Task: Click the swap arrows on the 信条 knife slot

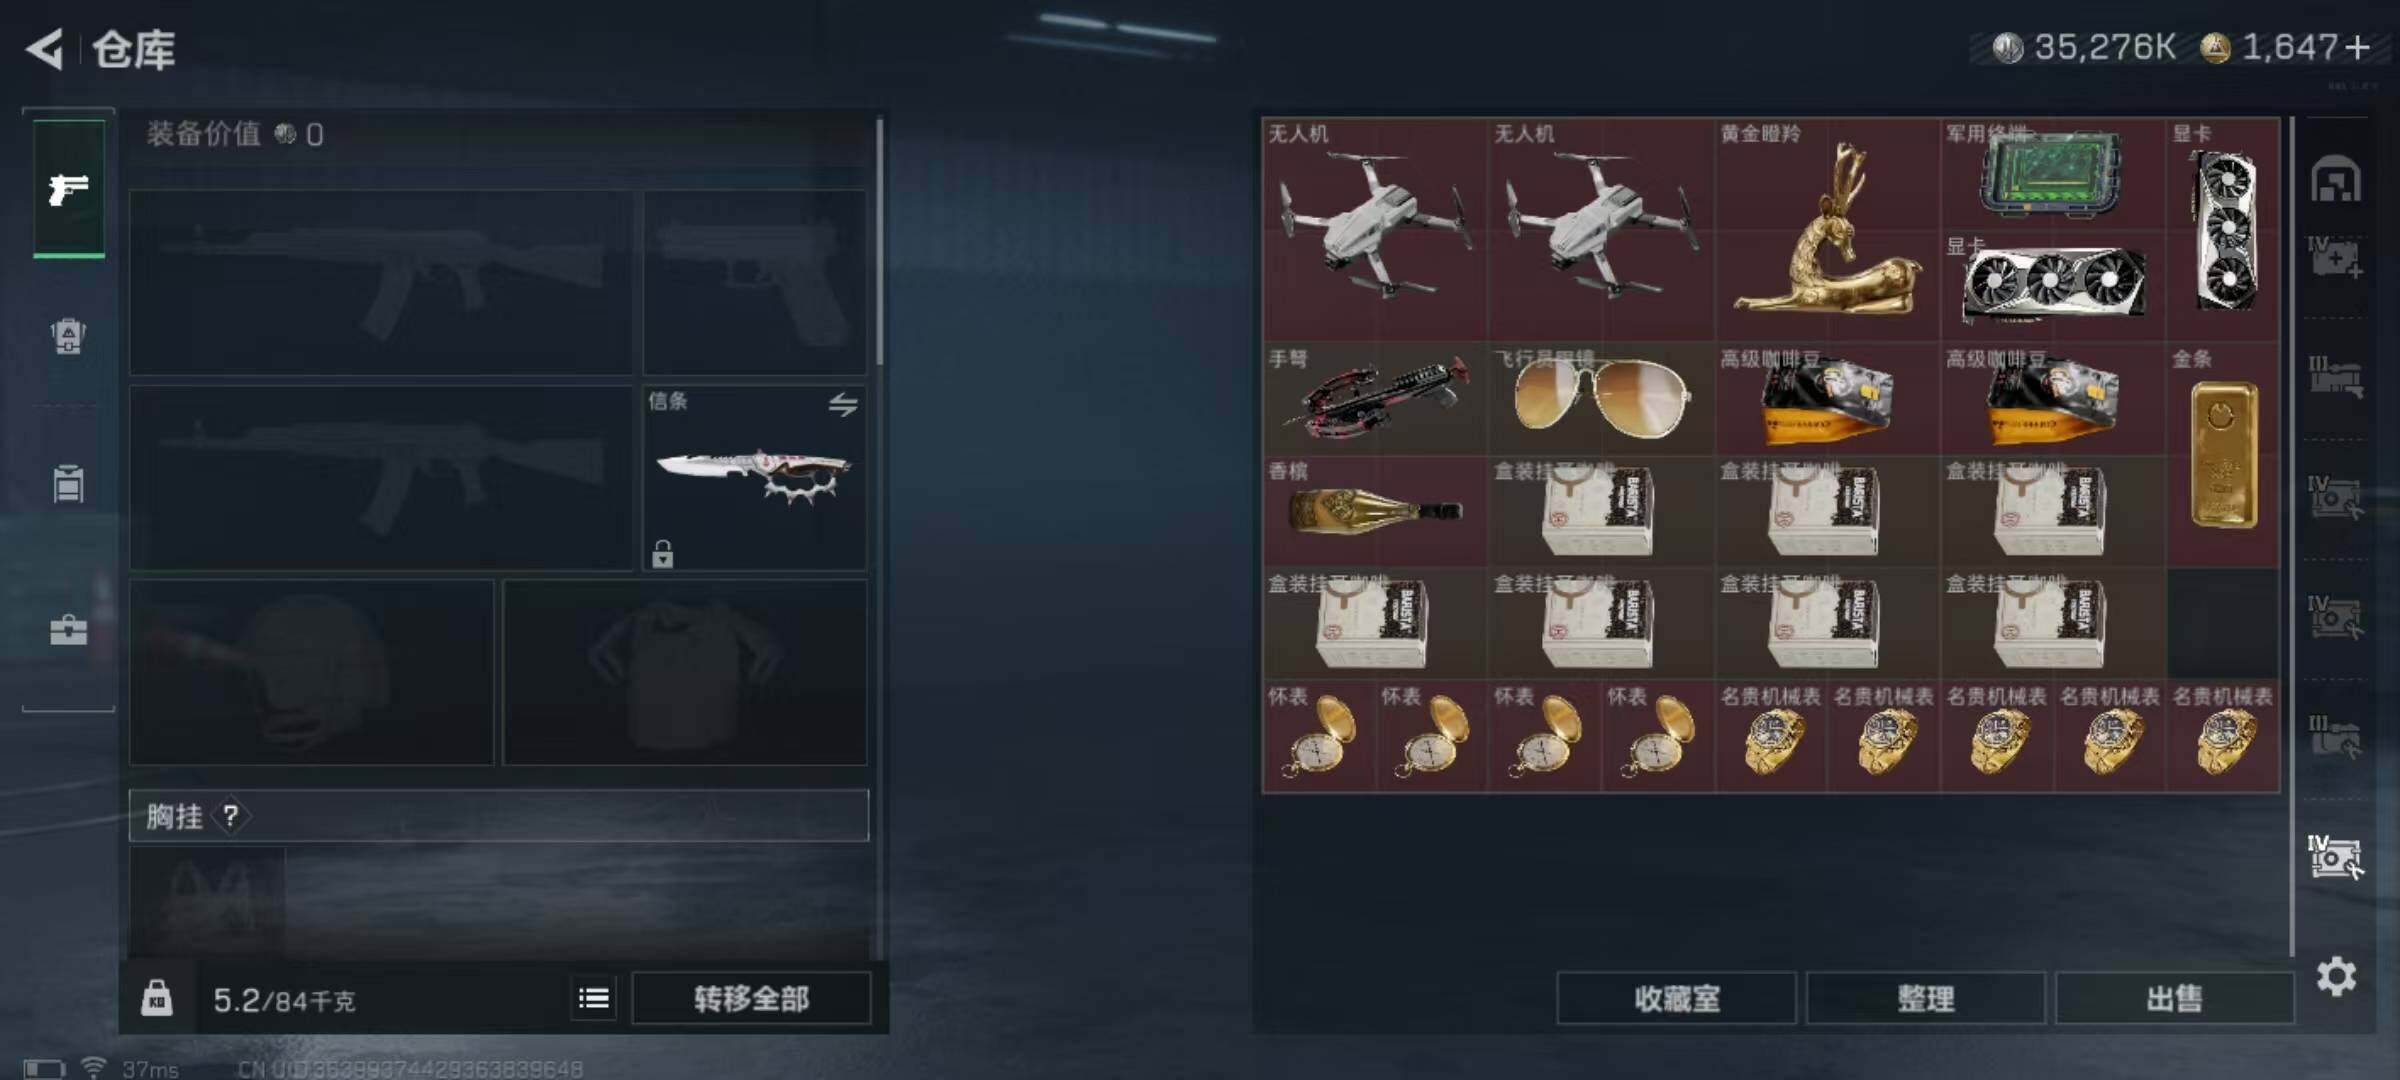Action: click(842, 405)
